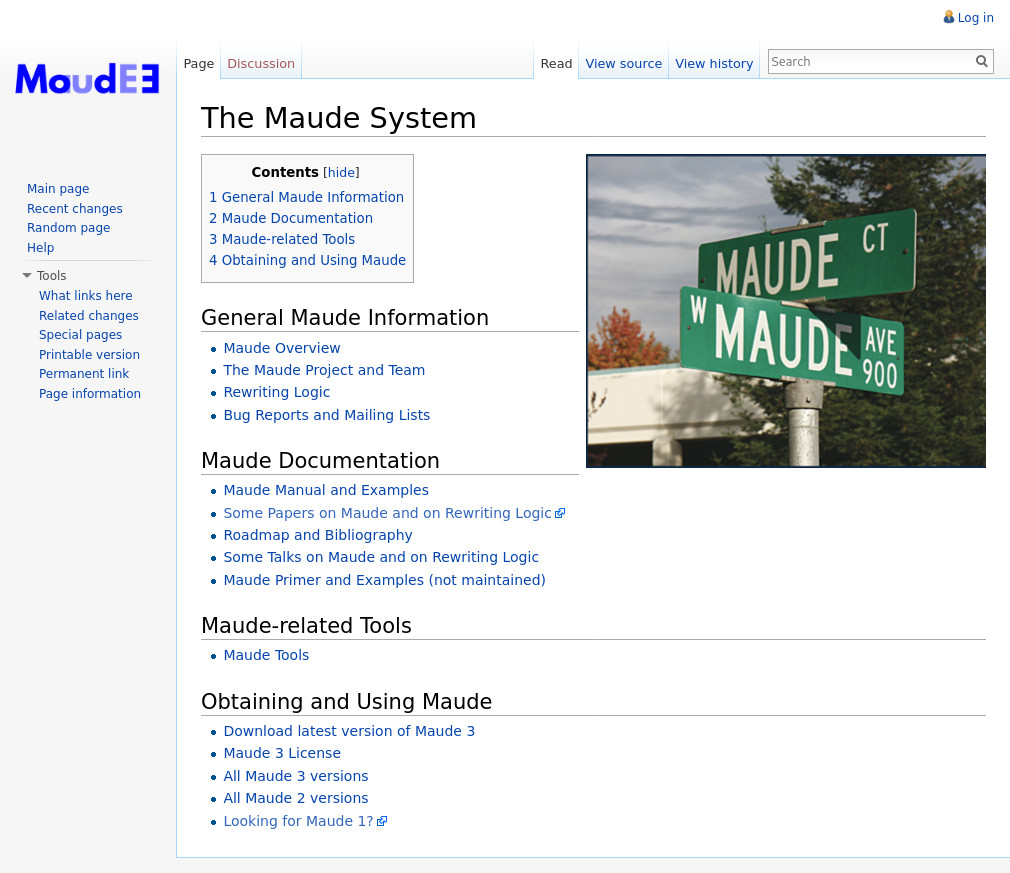Click the user icon beside Log in
This screenshot has width=1010, height=873.
948,17
